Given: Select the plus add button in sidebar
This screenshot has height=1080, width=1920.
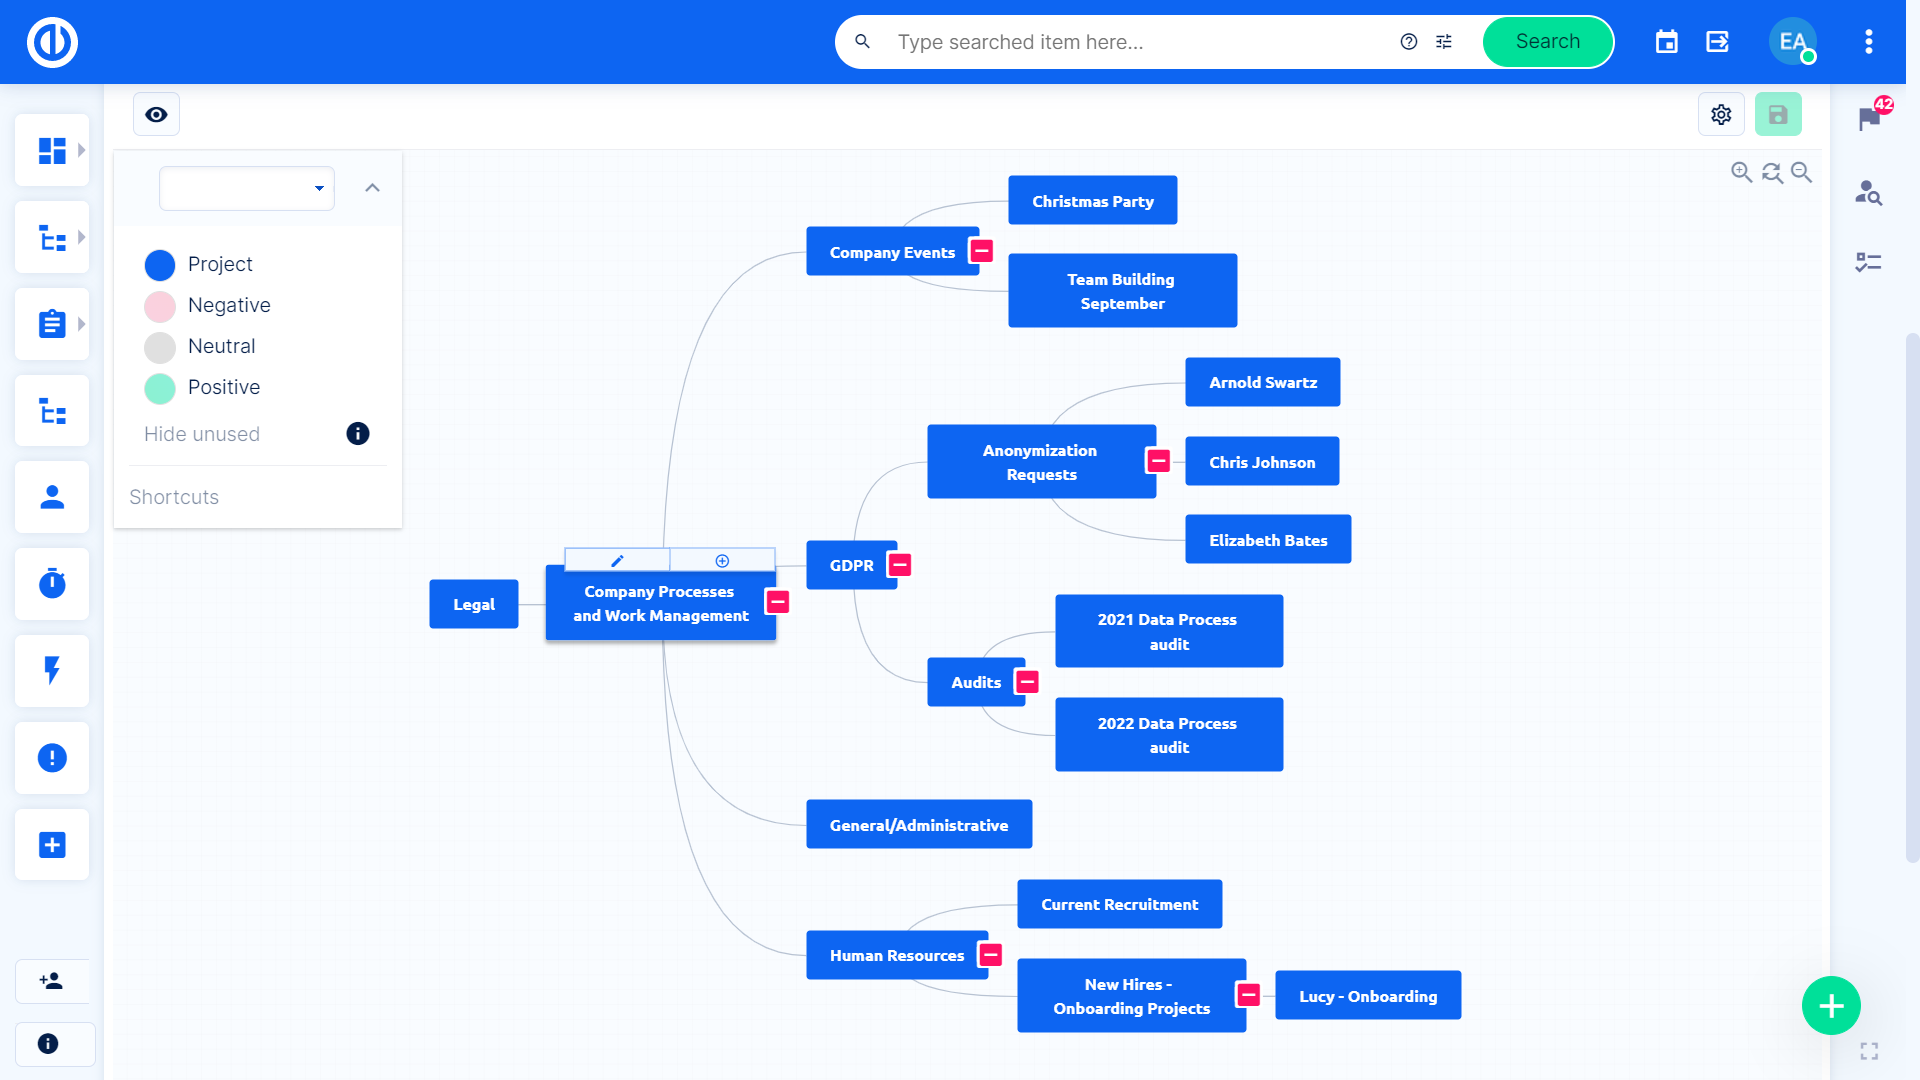Looking at the screenshot, I should click(53, 845).
